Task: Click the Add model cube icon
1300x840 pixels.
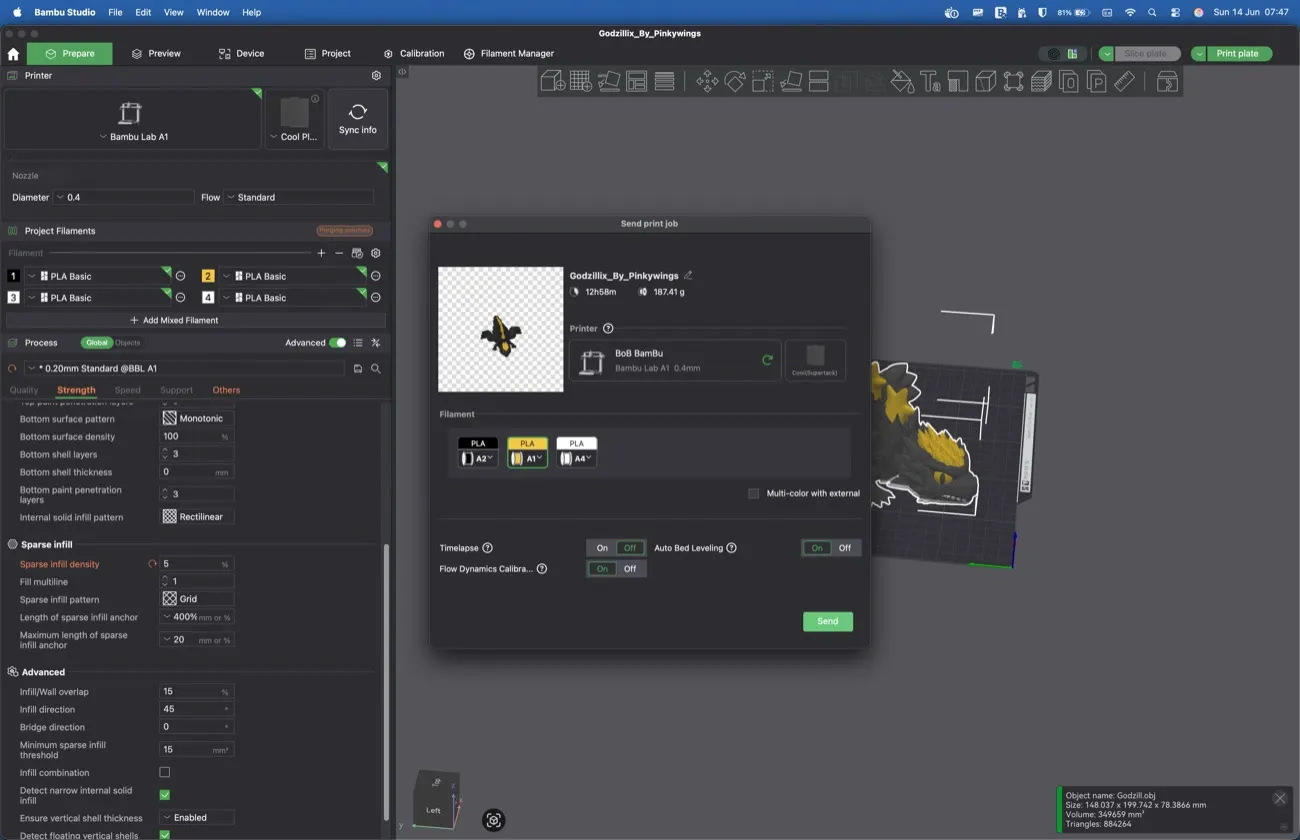Action: (552, 82)
